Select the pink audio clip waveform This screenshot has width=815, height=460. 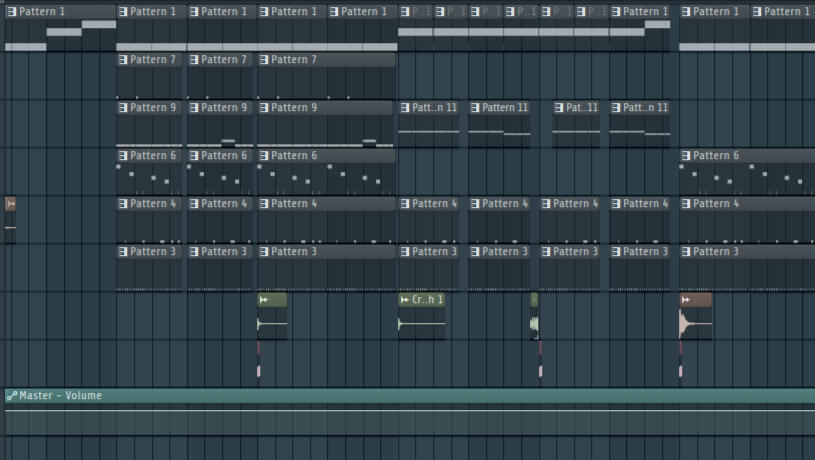(694, 324)
